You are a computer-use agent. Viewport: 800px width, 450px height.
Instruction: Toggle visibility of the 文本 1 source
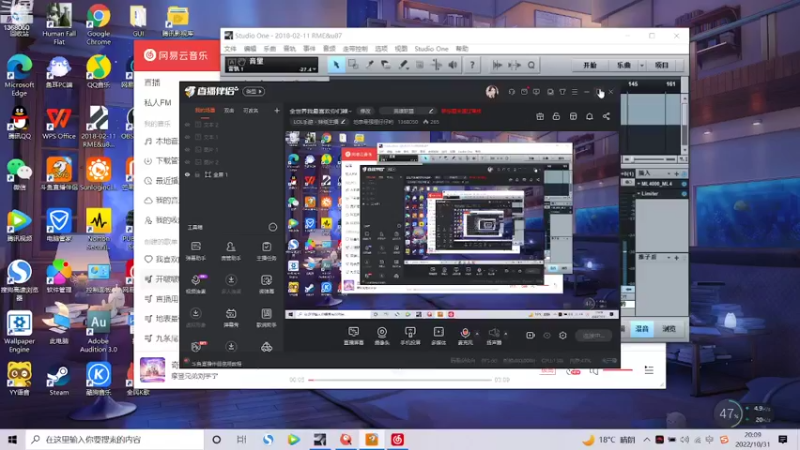pos(187,137)
